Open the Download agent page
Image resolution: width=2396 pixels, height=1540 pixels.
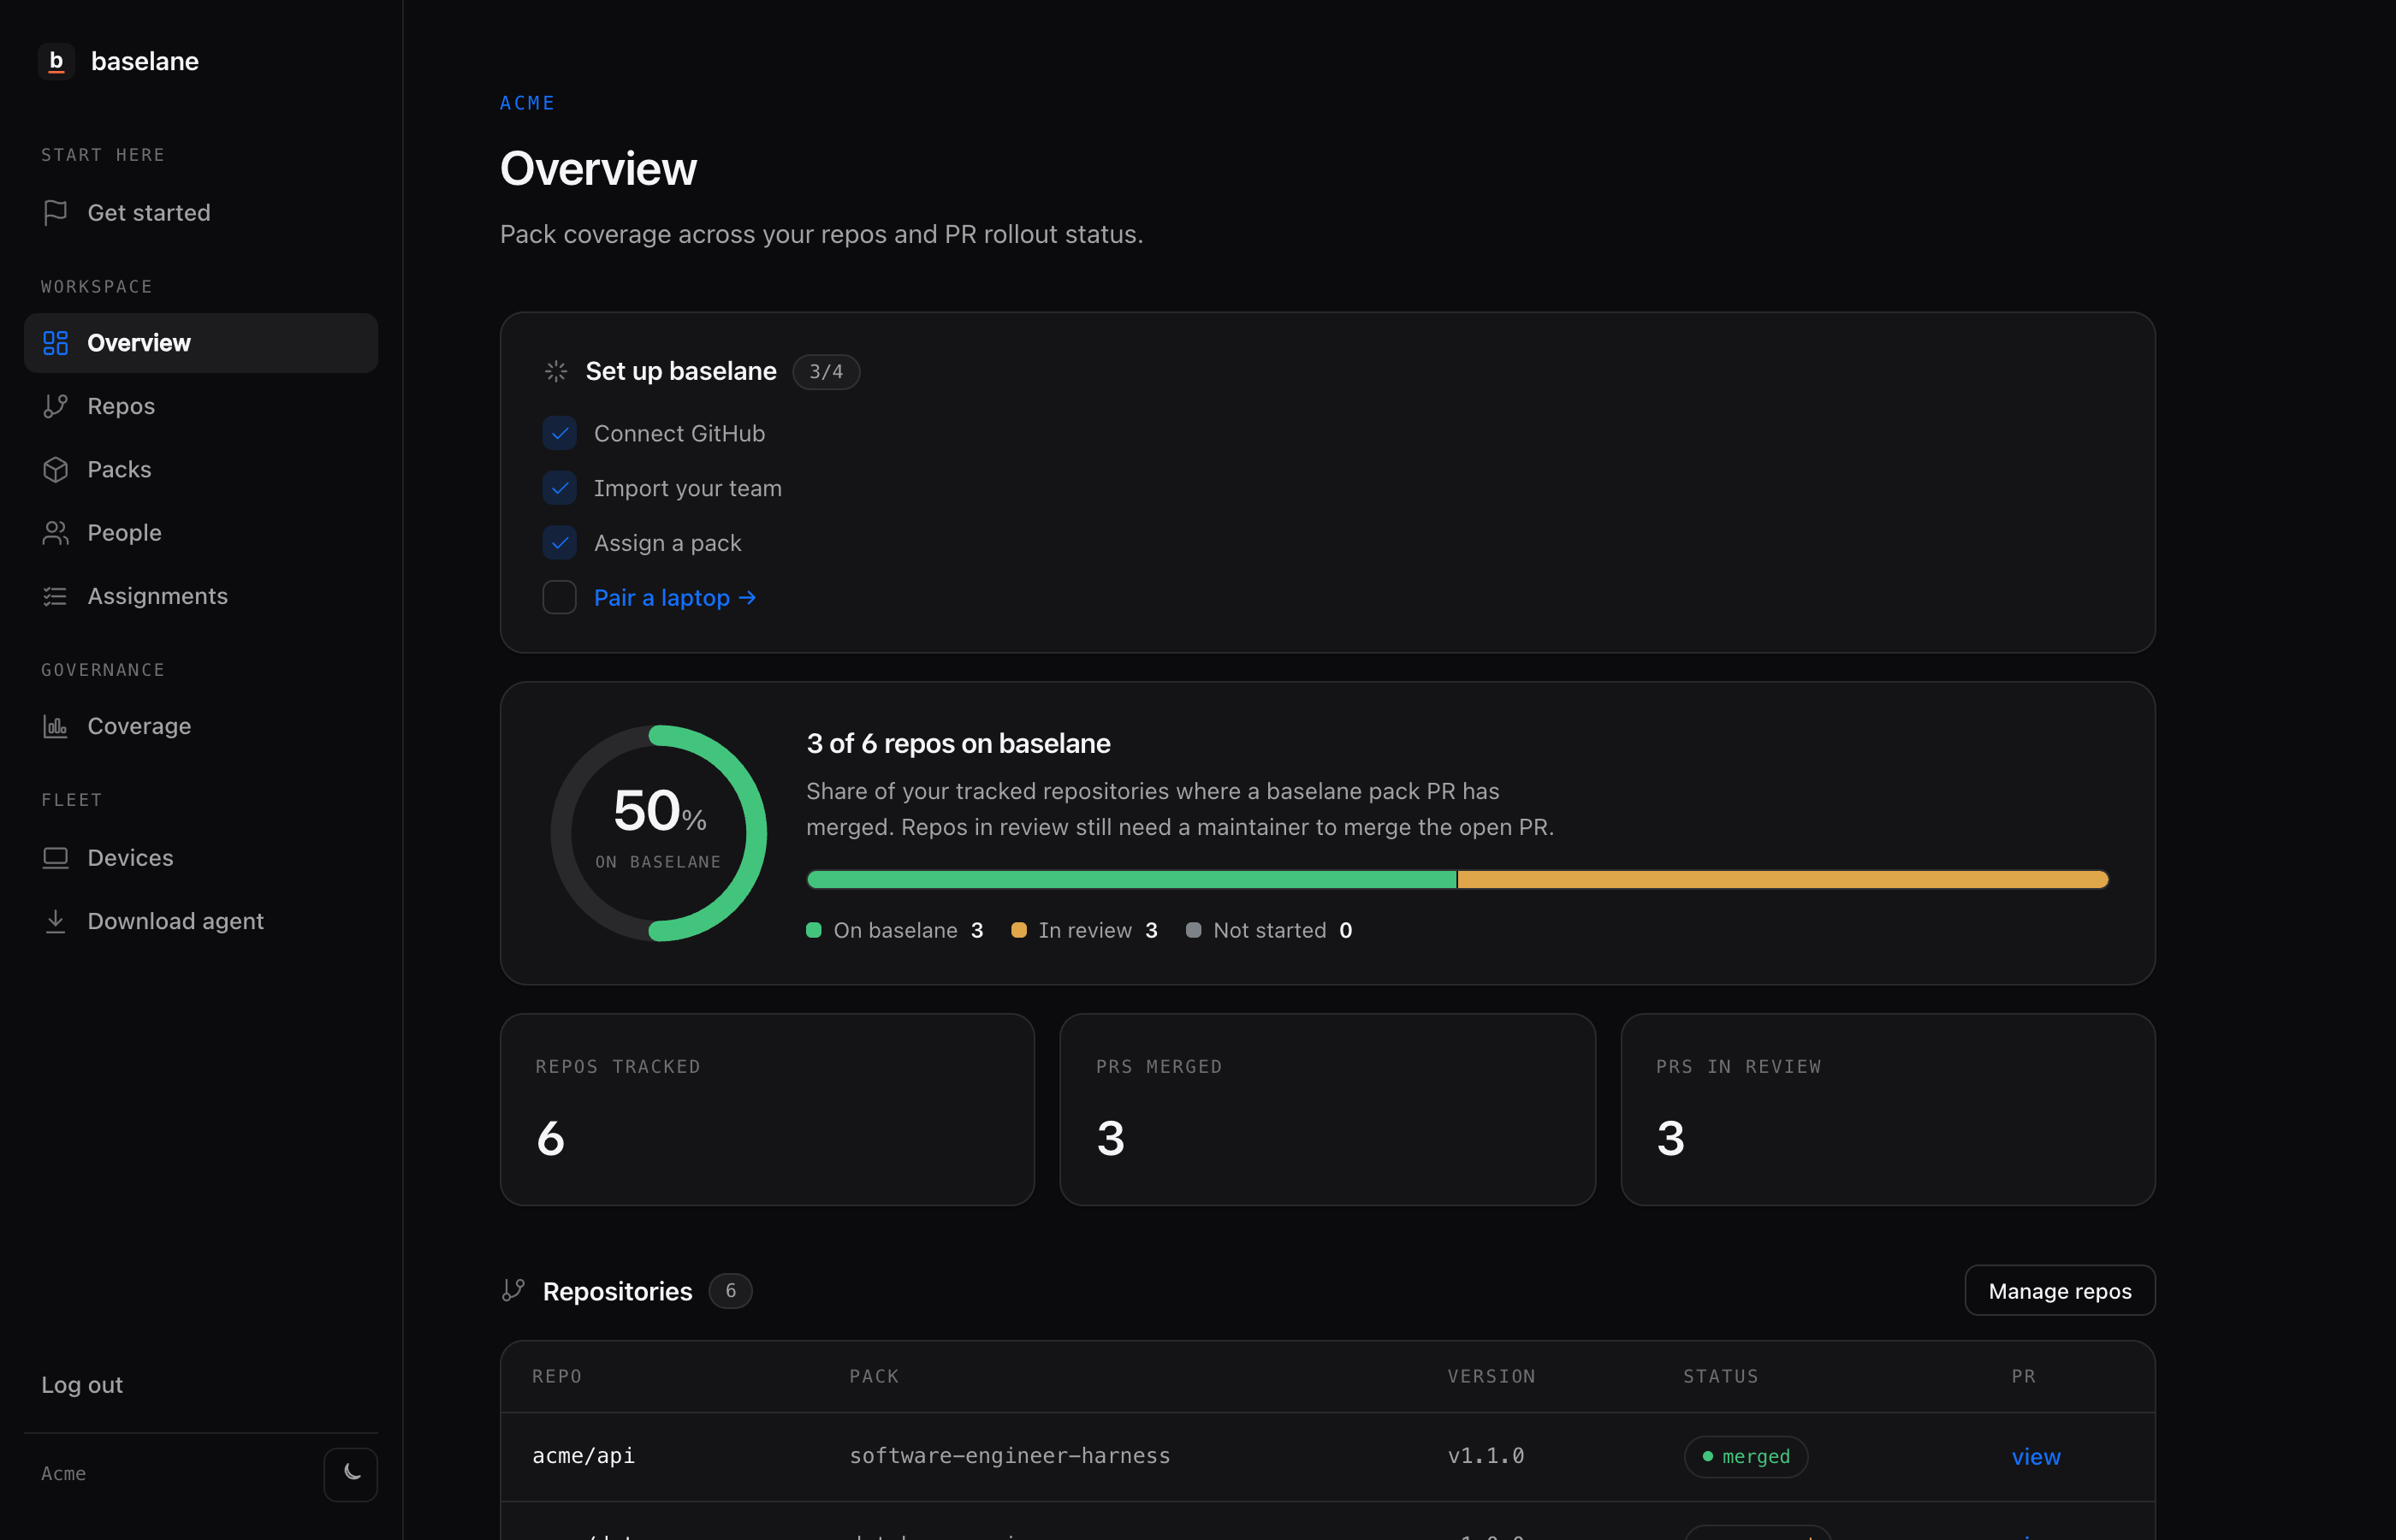(201, 921)
